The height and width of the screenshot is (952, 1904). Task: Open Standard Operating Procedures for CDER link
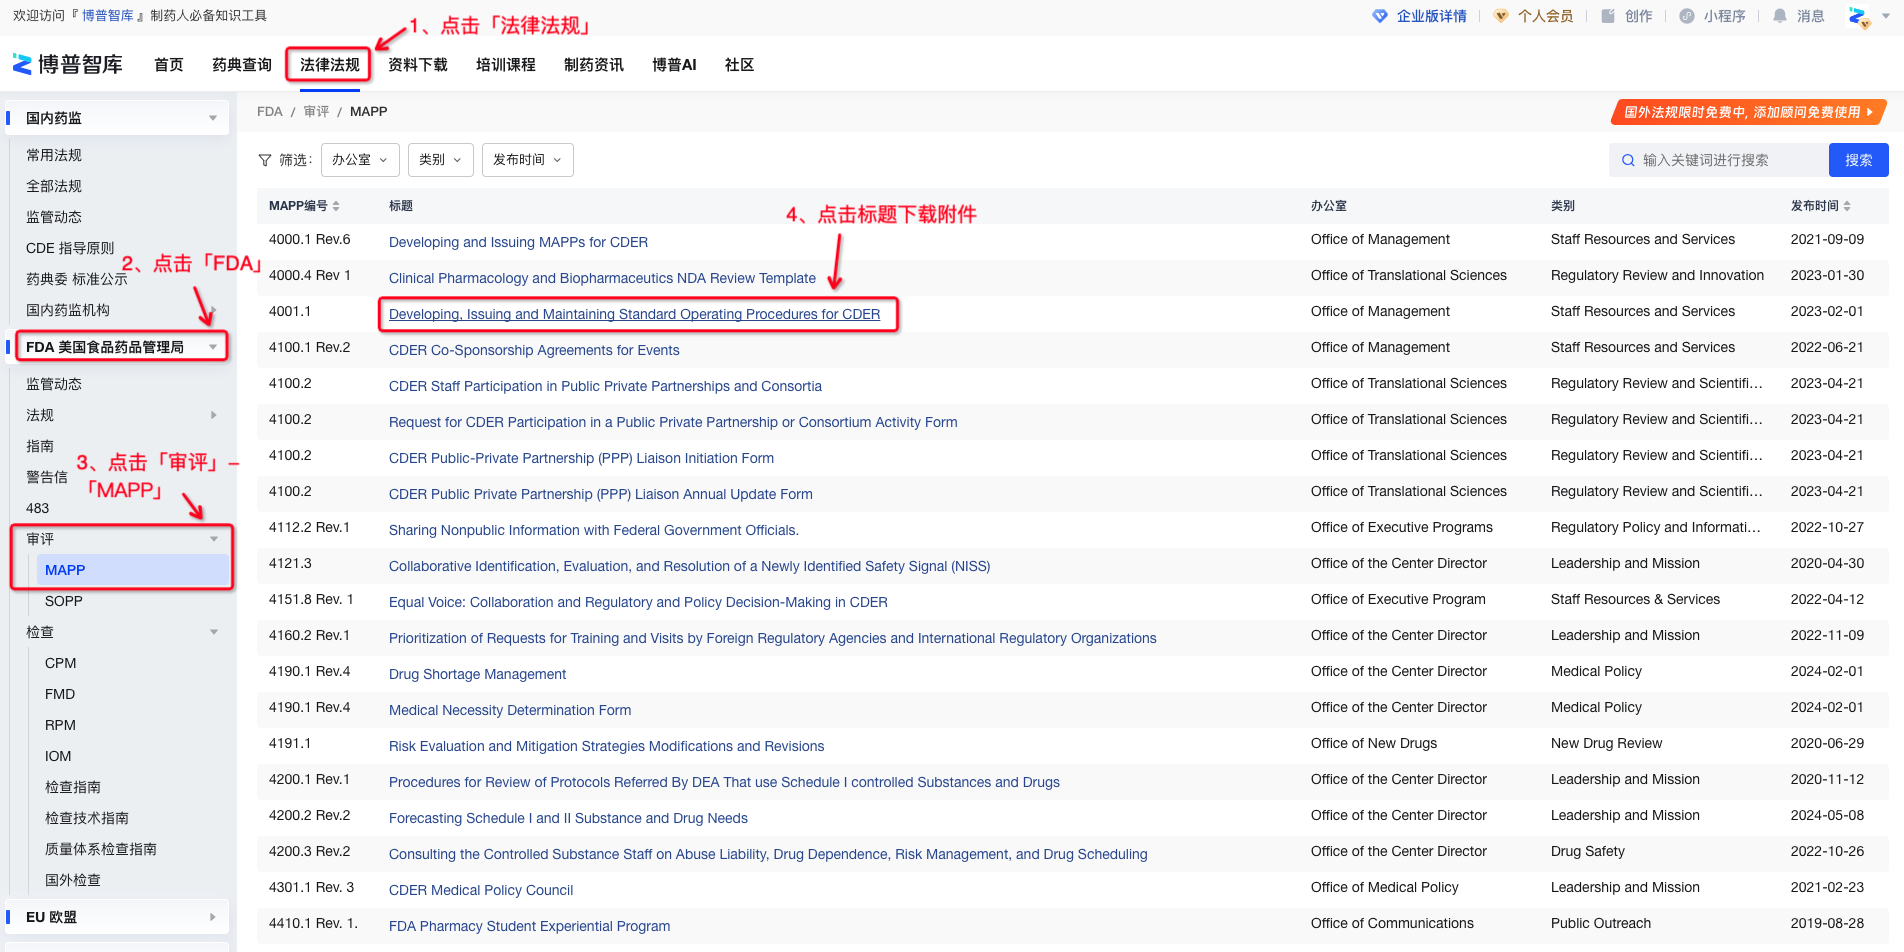click(635, 314)
